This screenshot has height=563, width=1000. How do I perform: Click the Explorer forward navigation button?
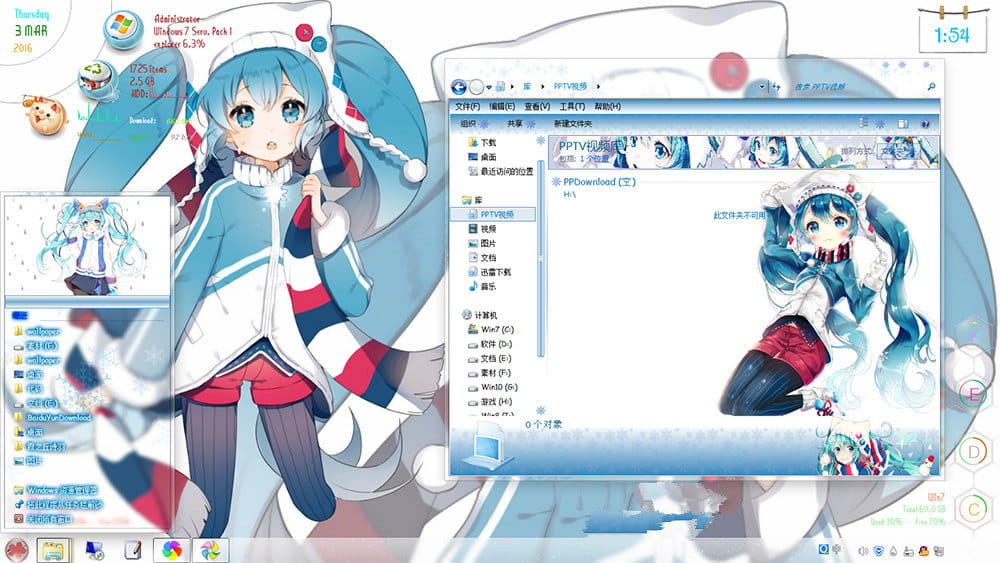476,87
